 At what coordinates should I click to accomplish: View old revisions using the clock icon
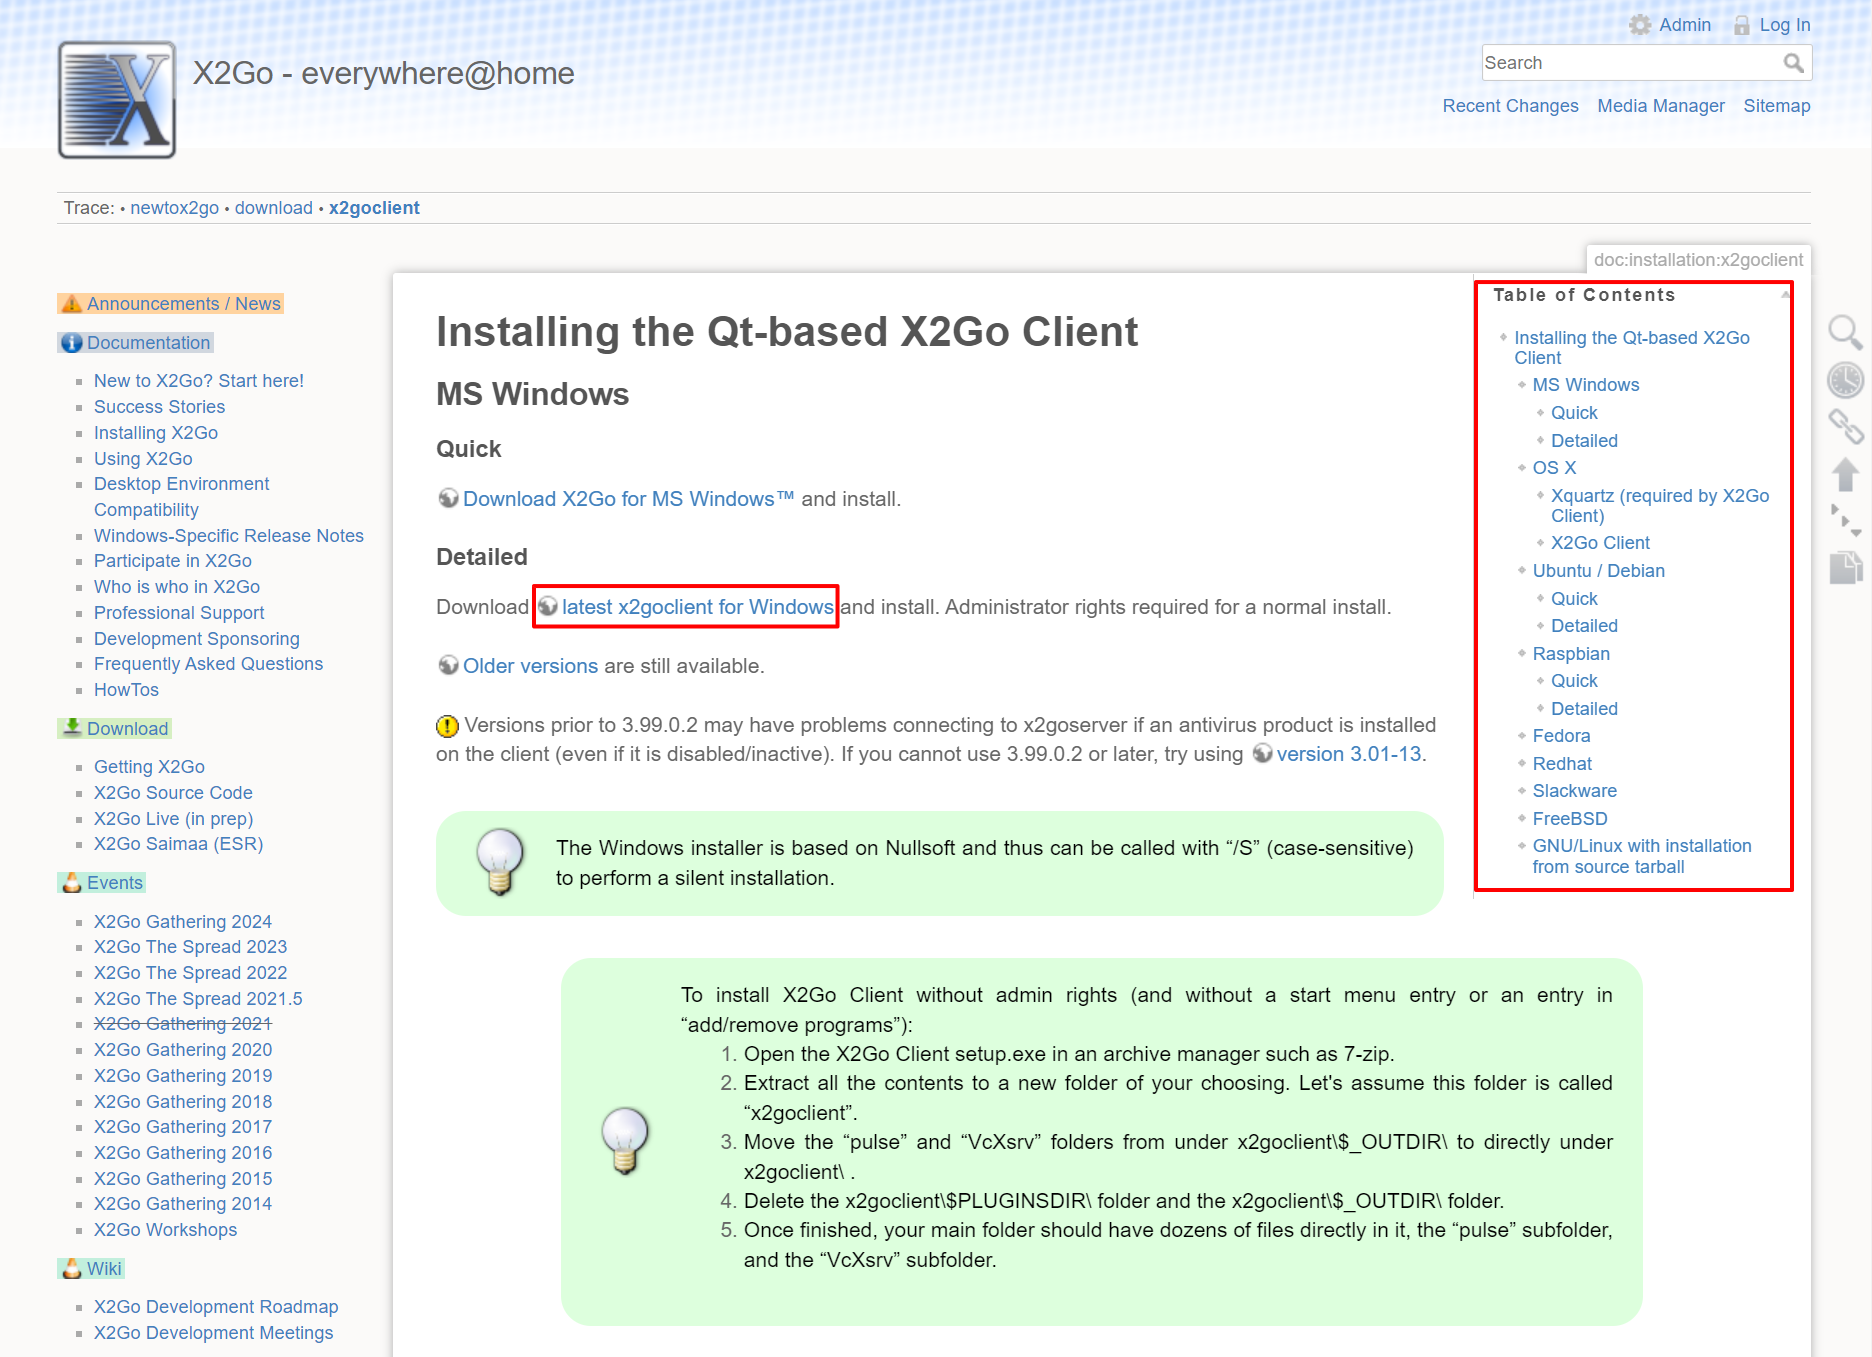[x=1845, y=380]
